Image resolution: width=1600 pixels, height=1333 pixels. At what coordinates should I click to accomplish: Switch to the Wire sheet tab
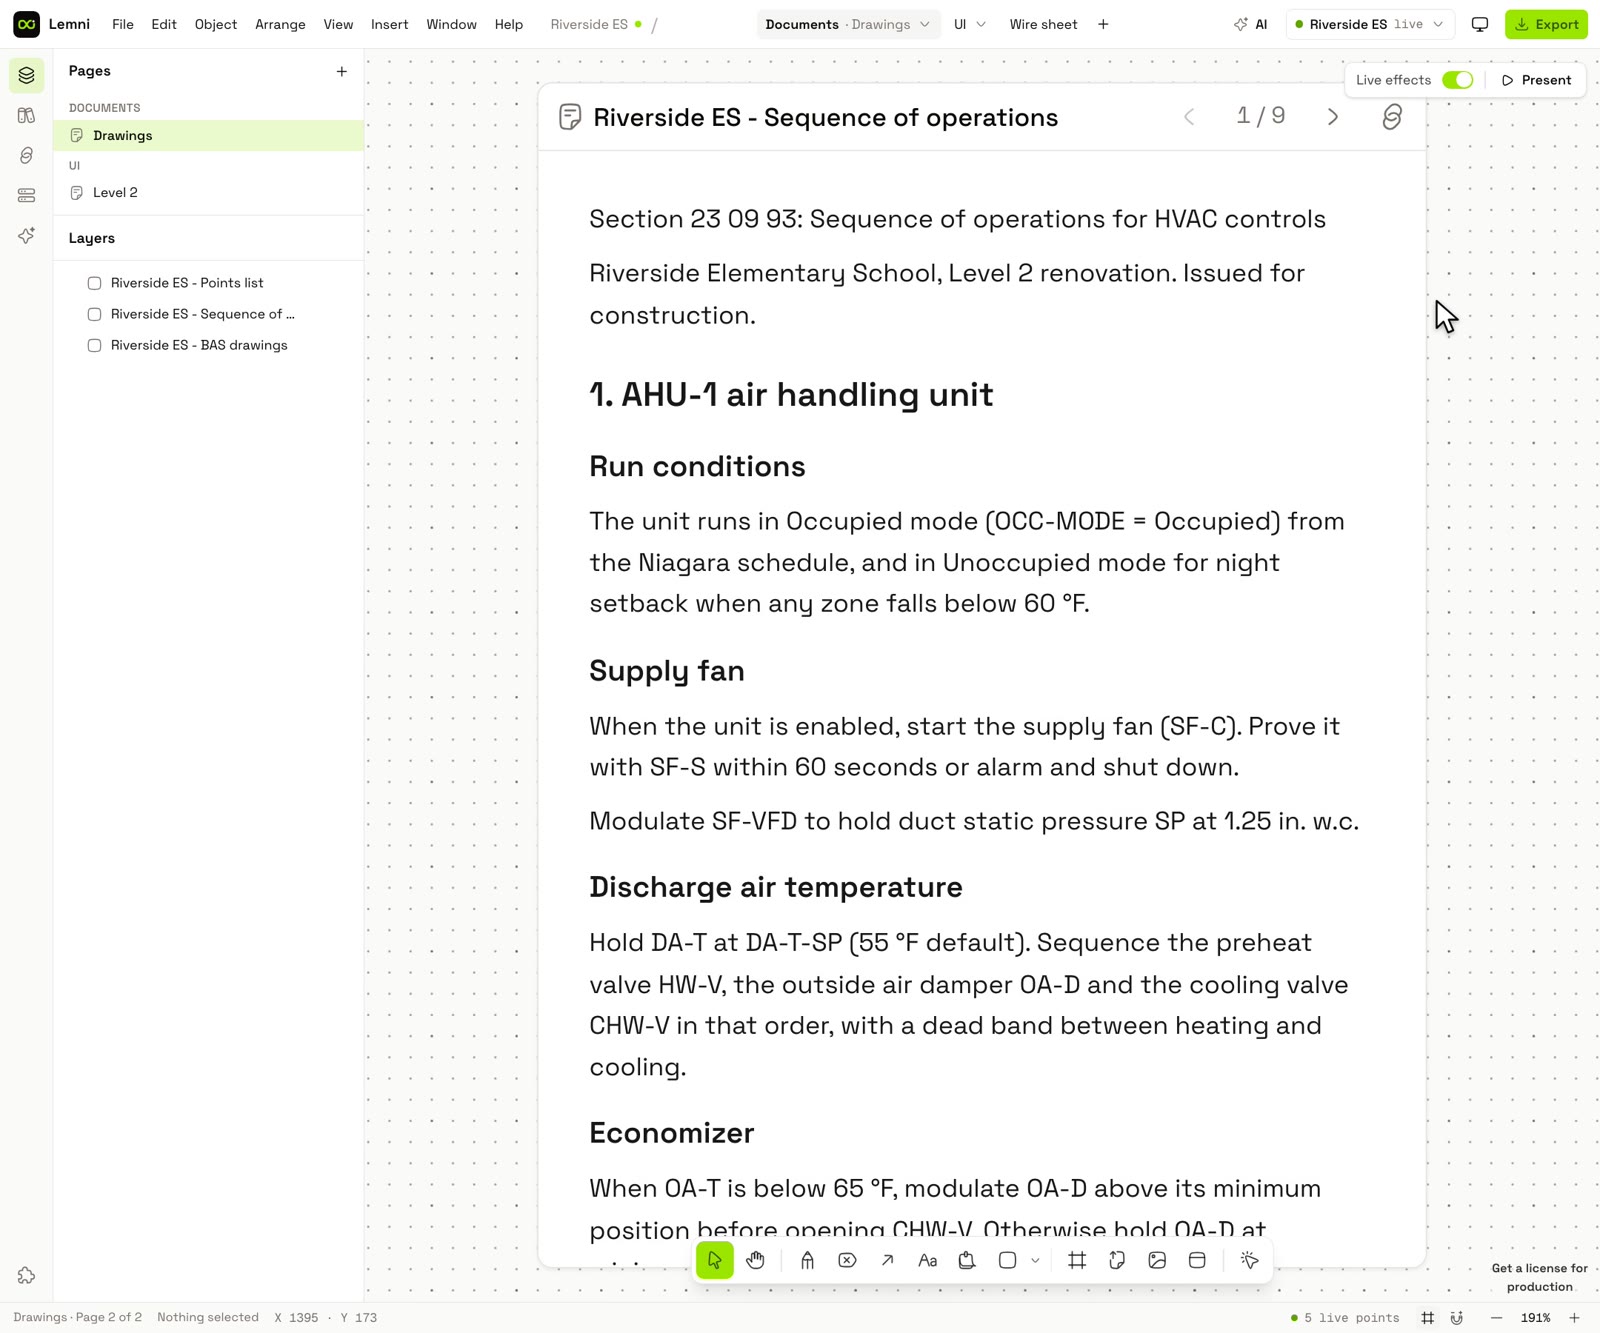[1043, 24]
